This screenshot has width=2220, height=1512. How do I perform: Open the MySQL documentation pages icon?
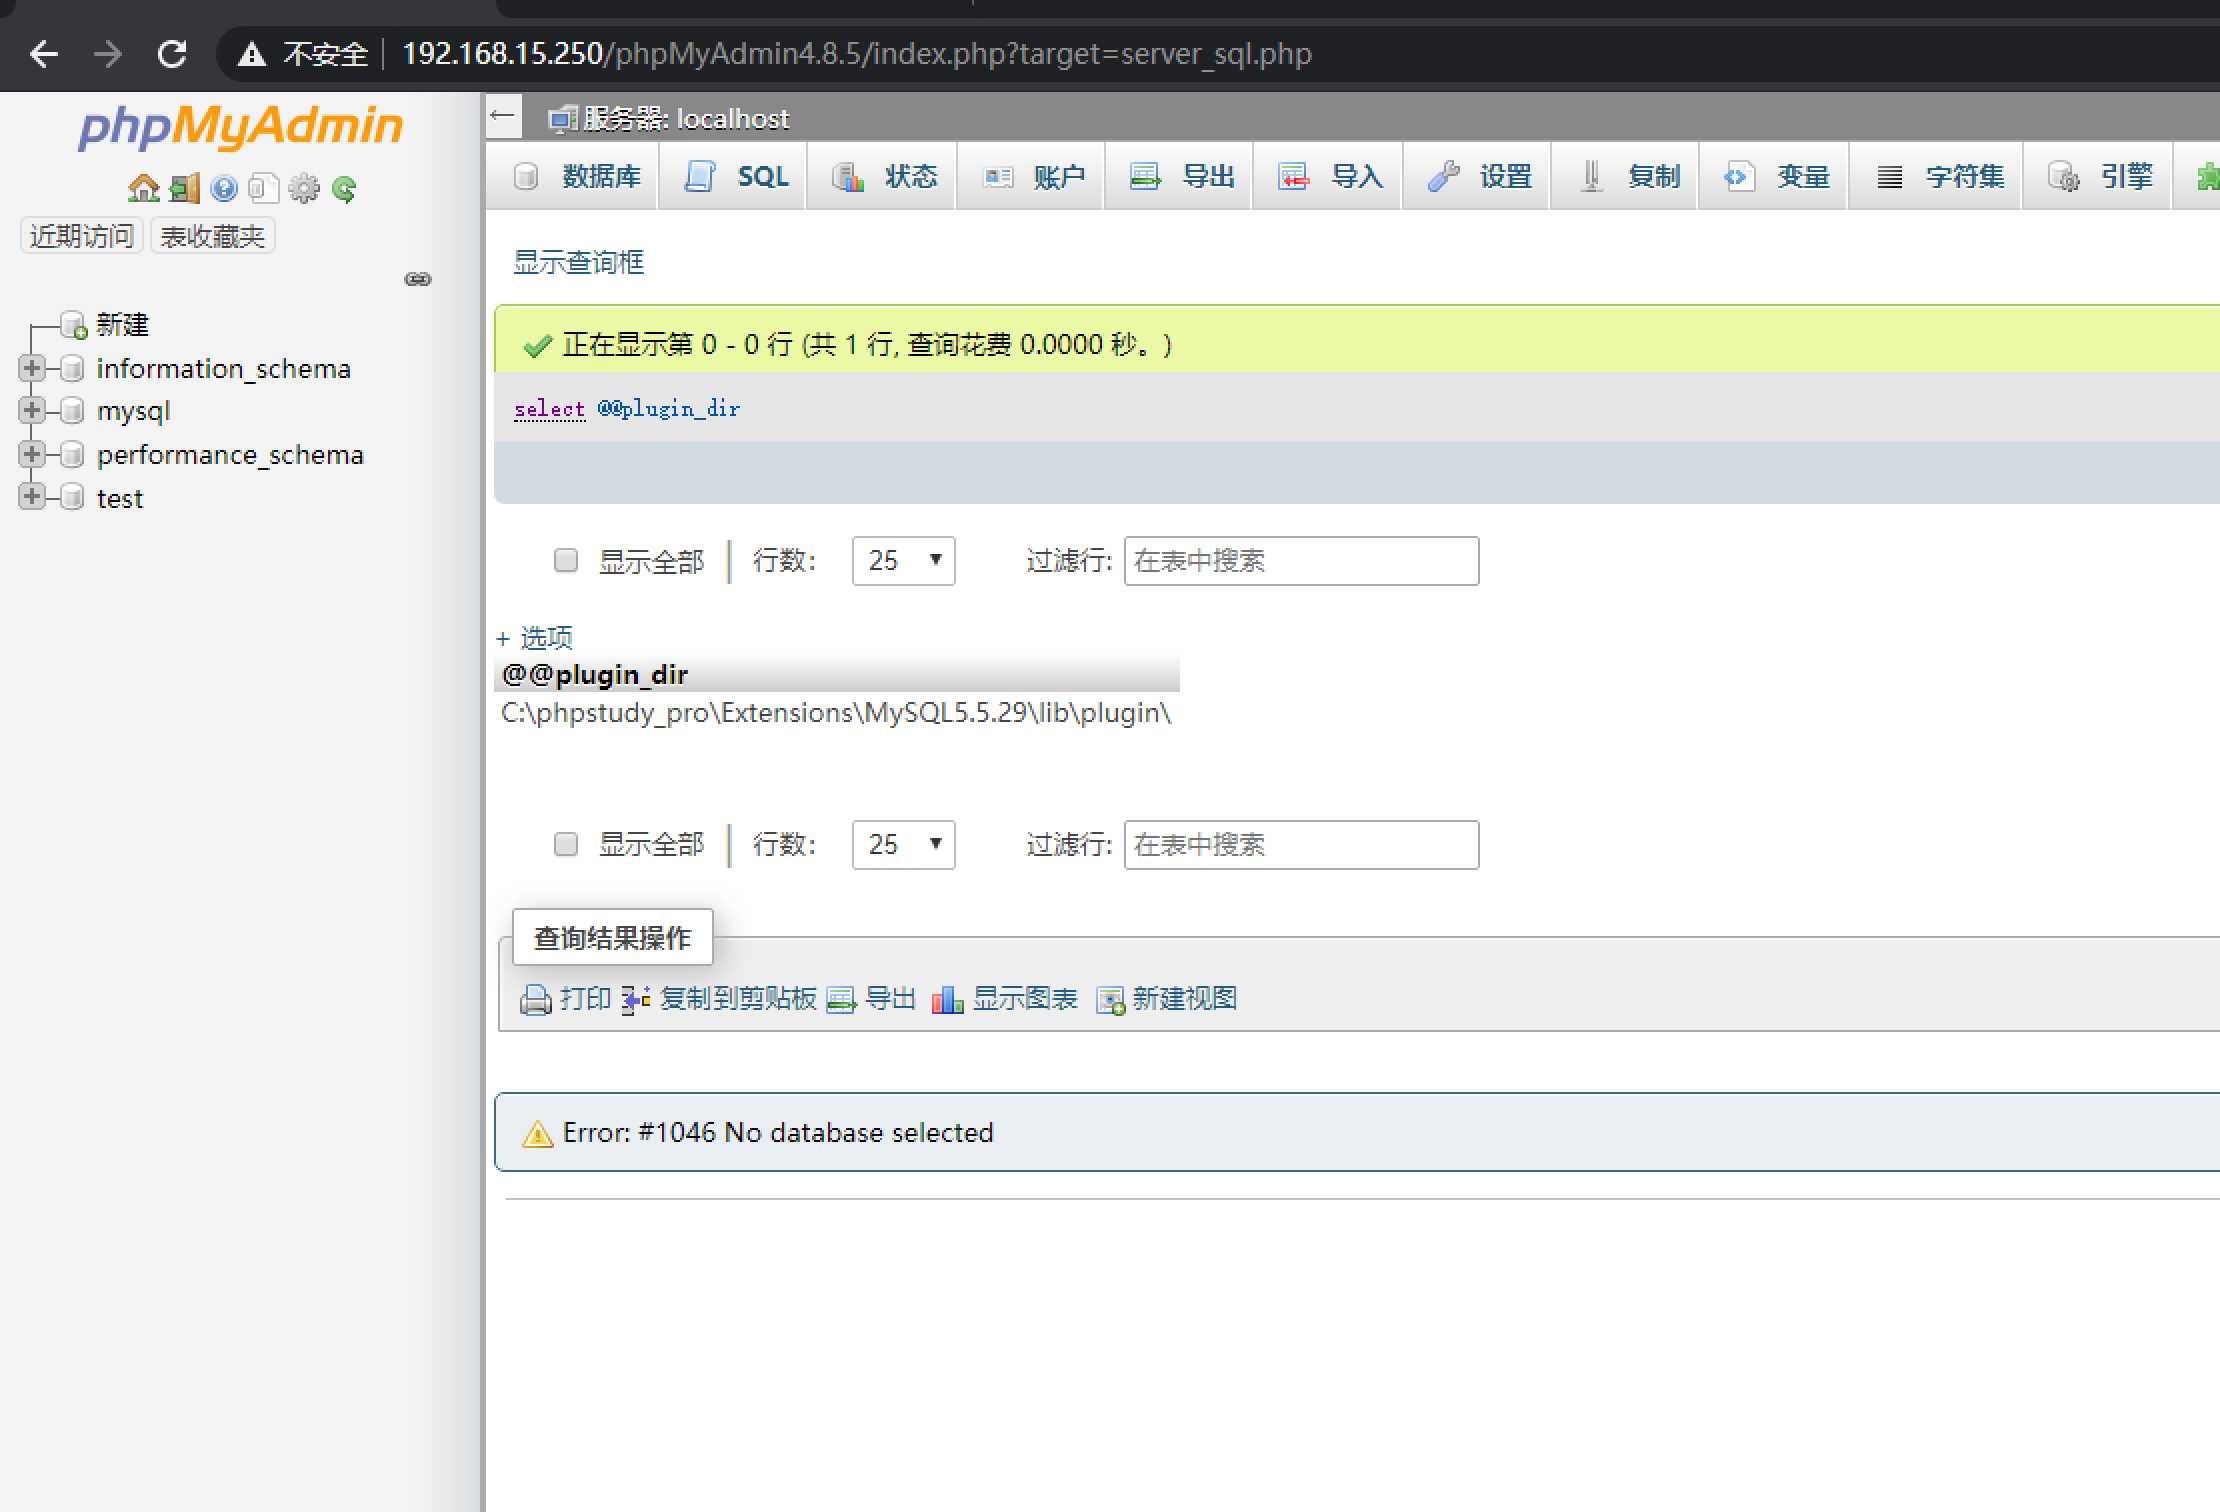coord(263,188)
